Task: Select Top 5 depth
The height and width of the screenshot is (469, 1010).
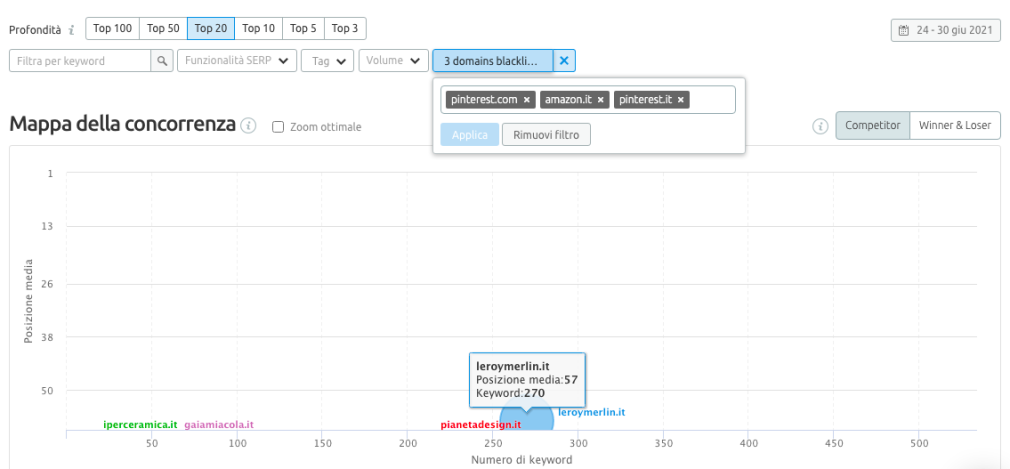Action: click(303, 28)
